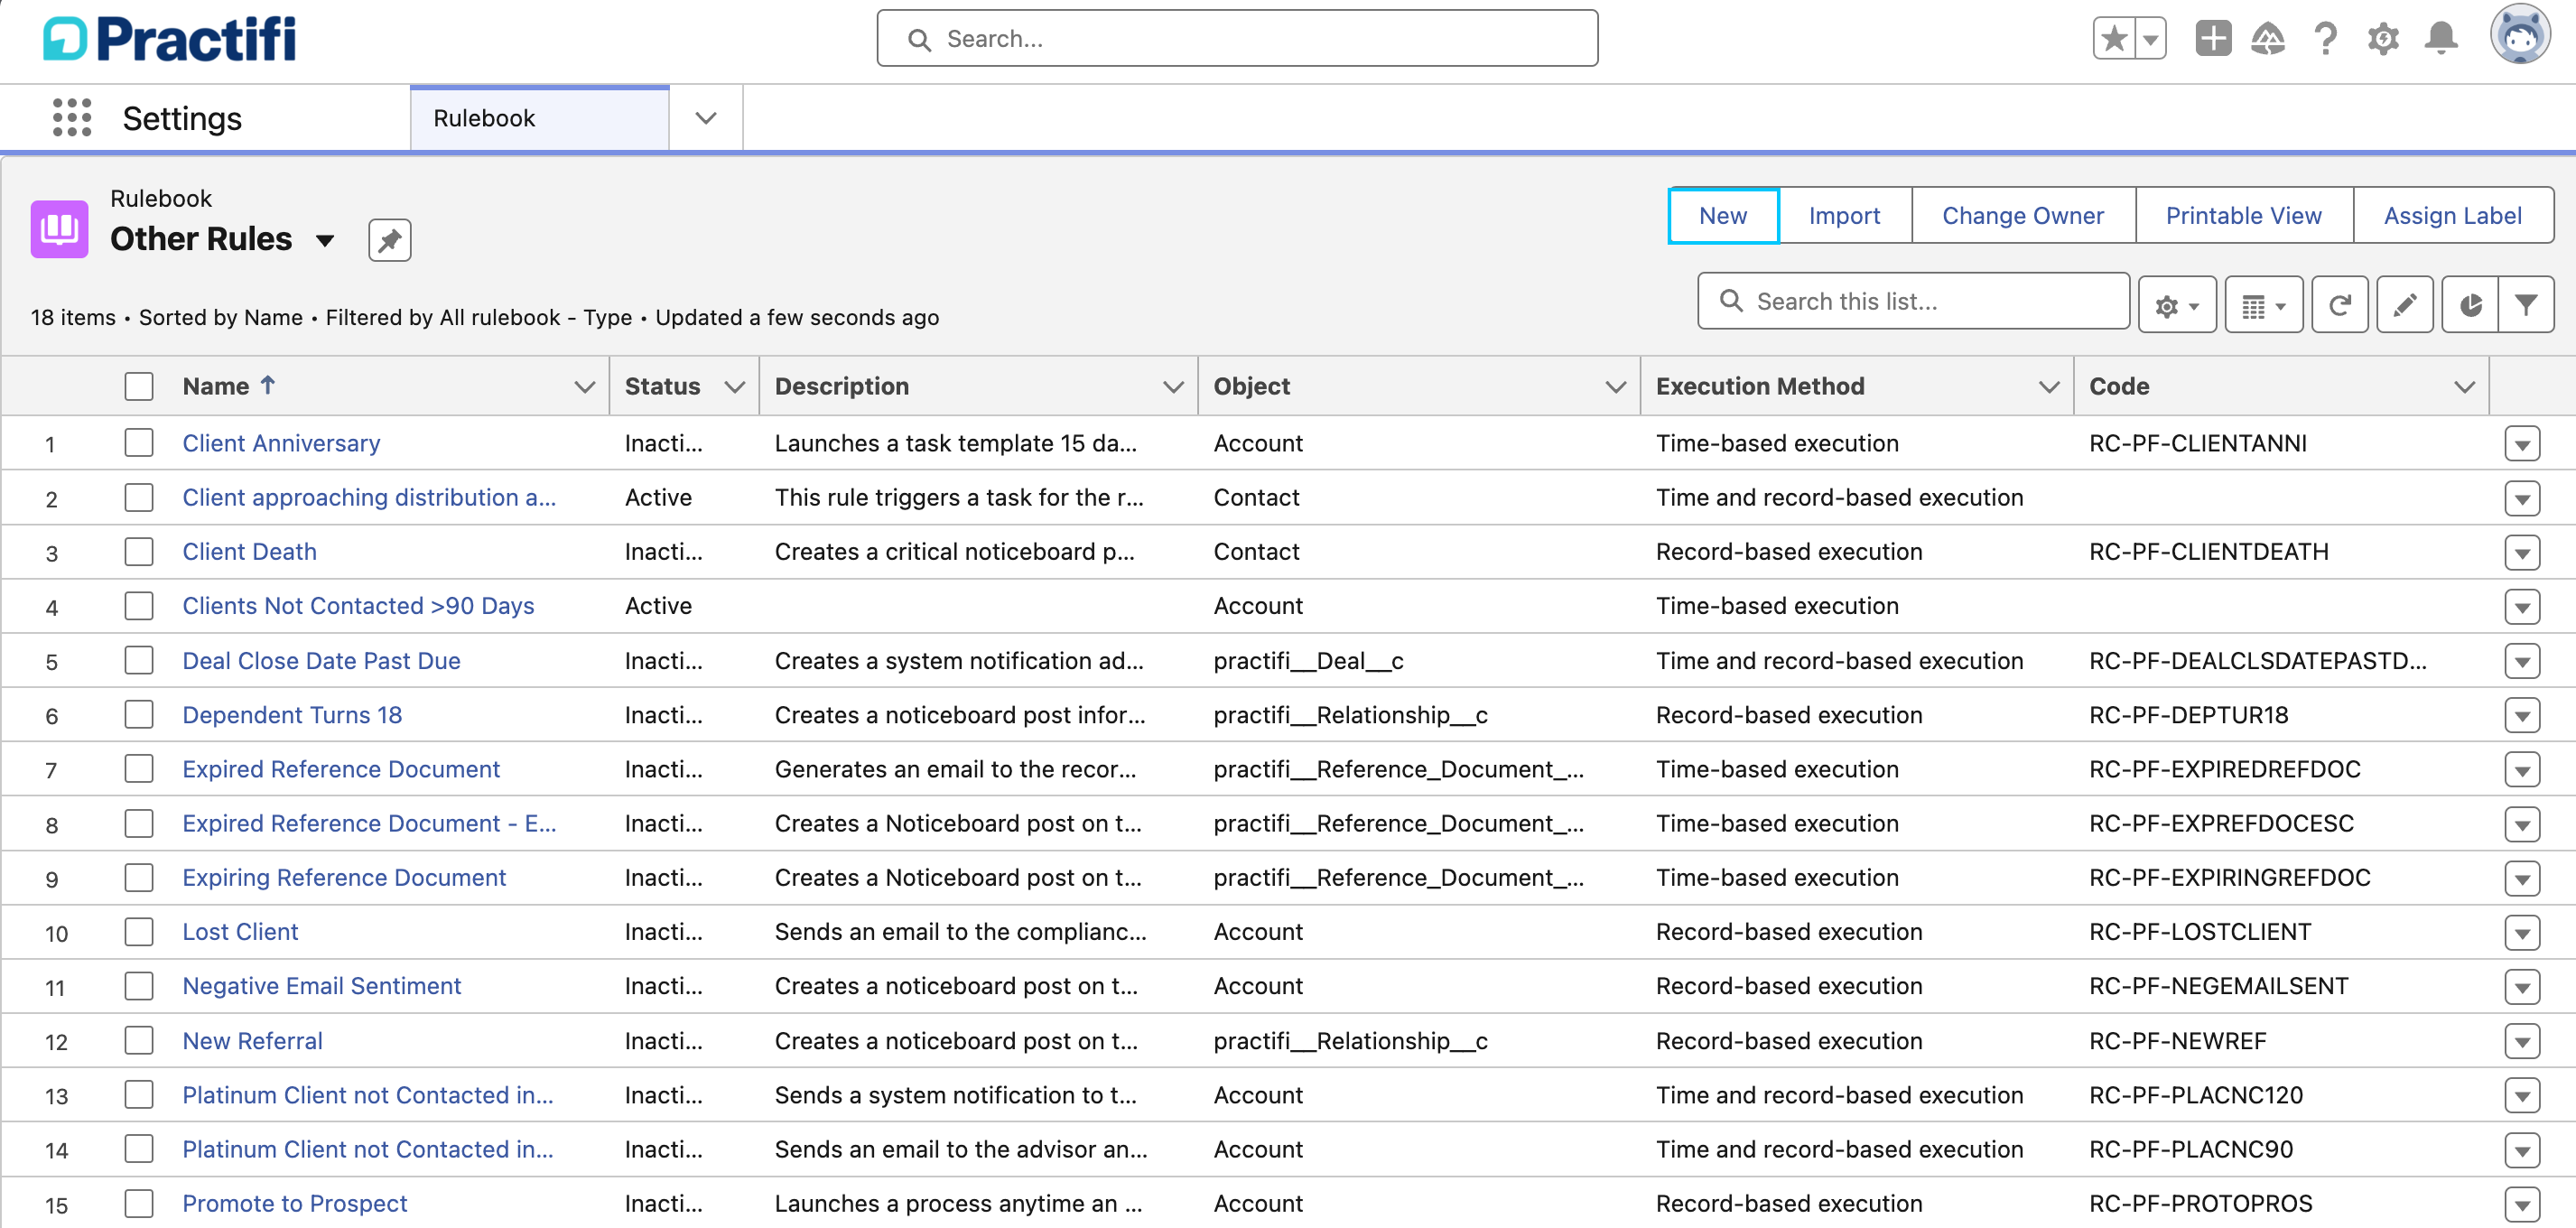Open the Setup gear icon in header
Image resolution: width=2576 pixels, height=1228 pixels.
click(x=2383, y=39)
